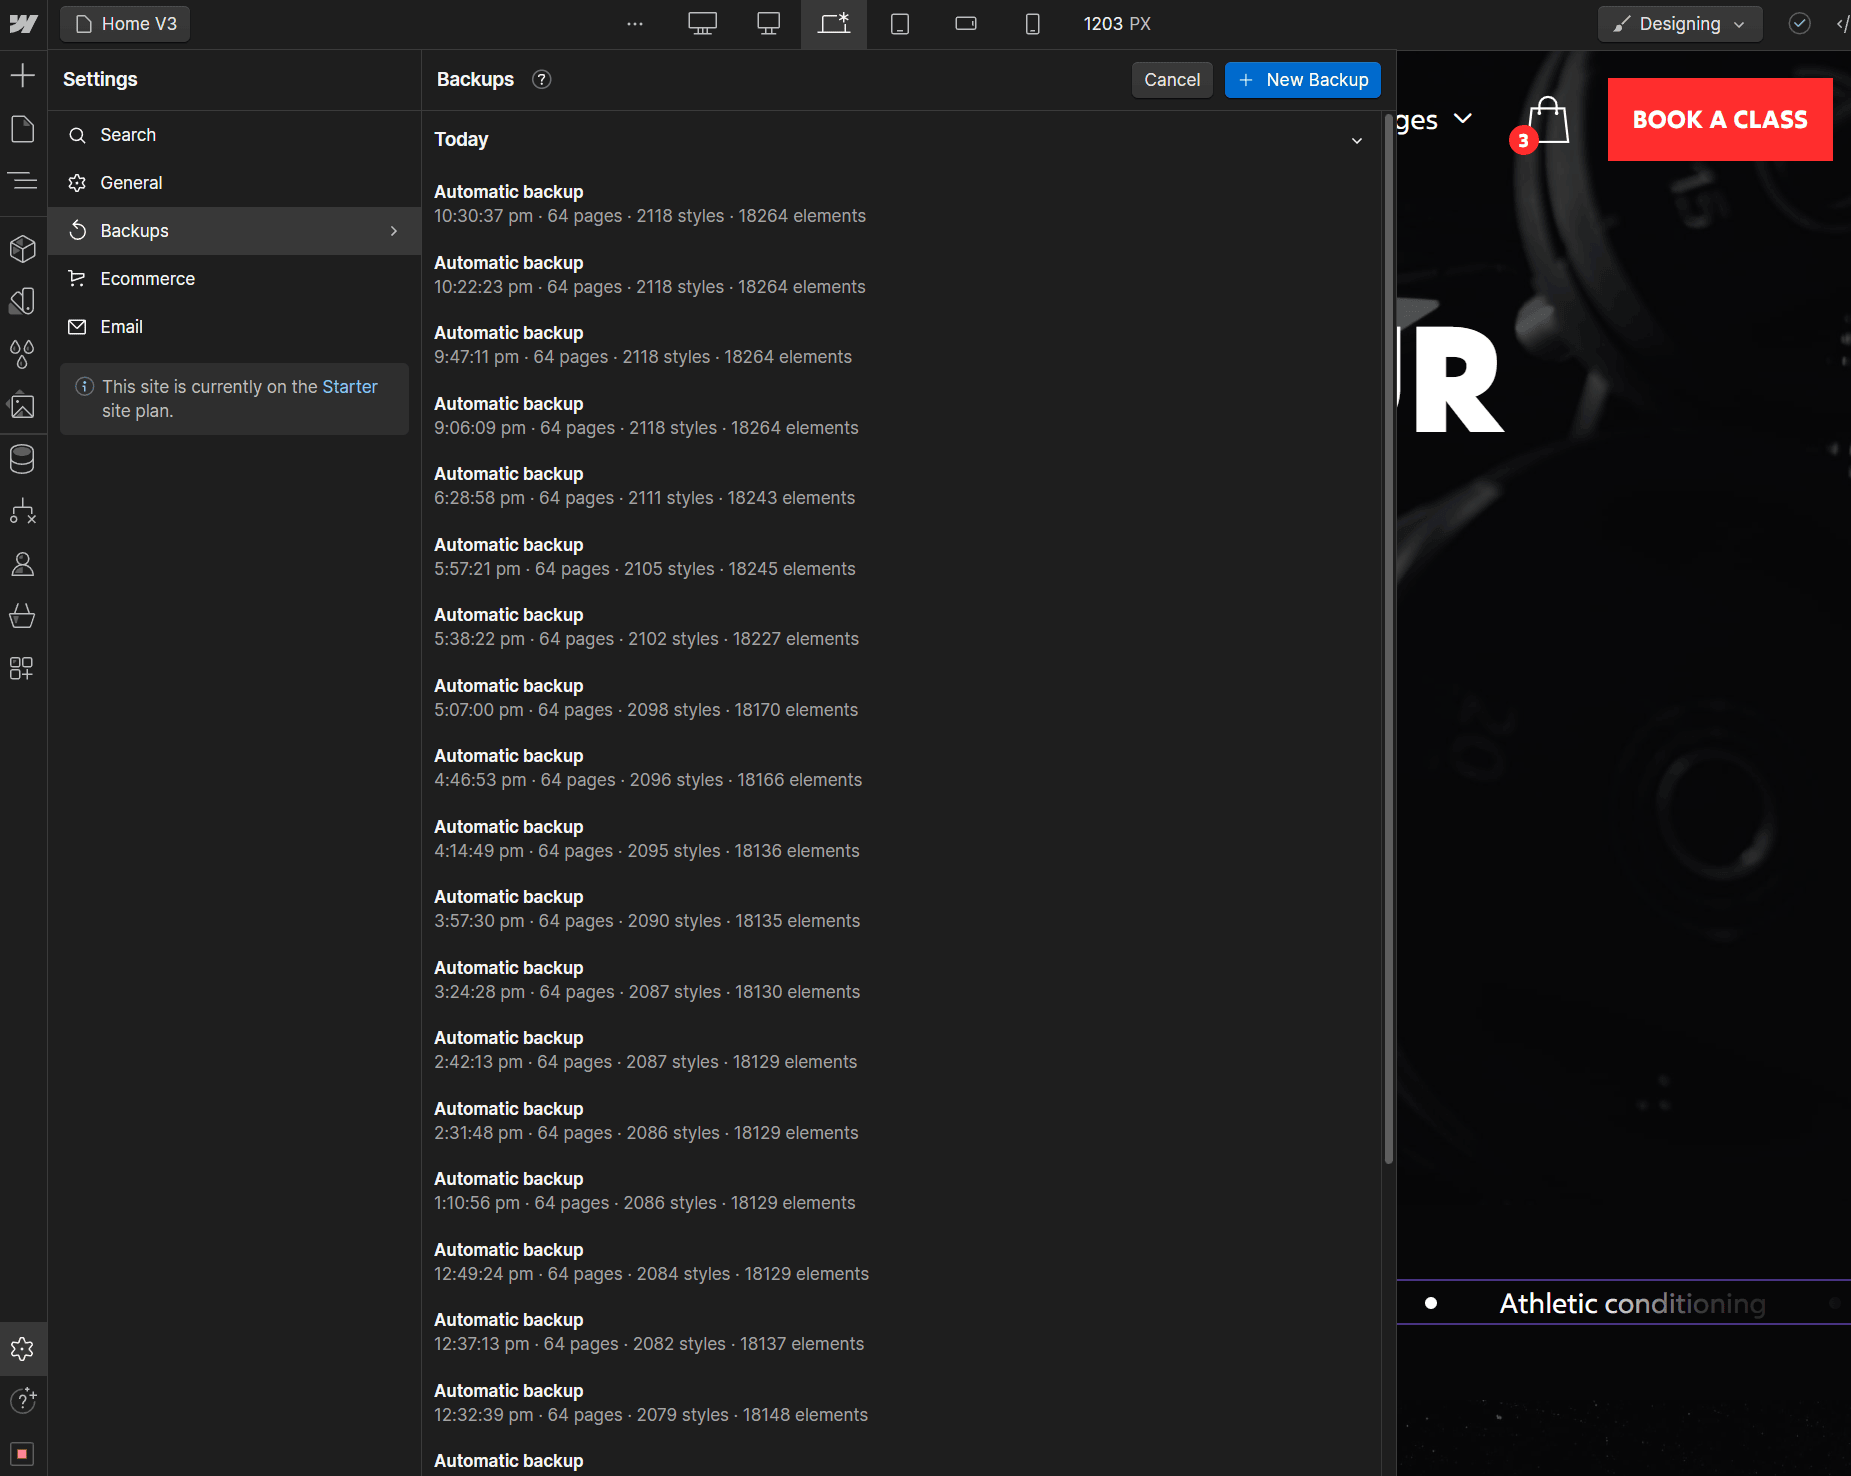
Task: Select the 3:57:30 pm automatic backup
Action: (902, 909)
